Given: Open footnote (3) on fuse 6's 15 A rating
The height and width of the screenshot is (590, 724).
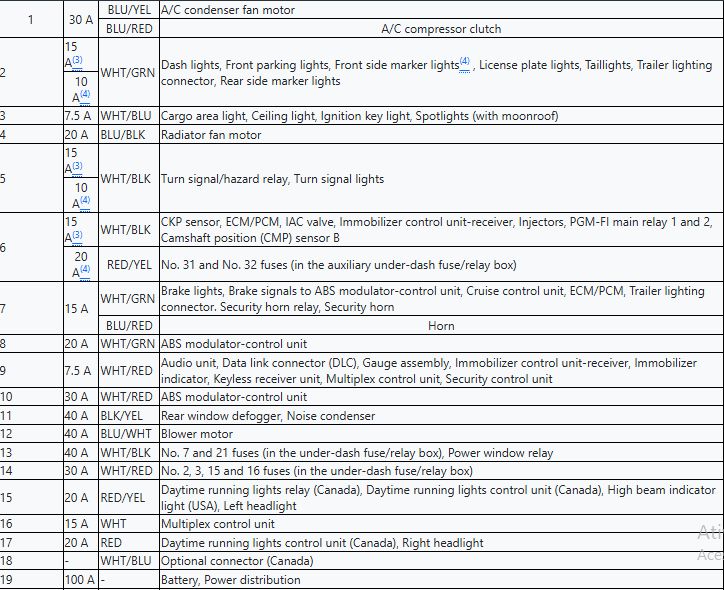Looking at the screenshot, I should point(77,236).
